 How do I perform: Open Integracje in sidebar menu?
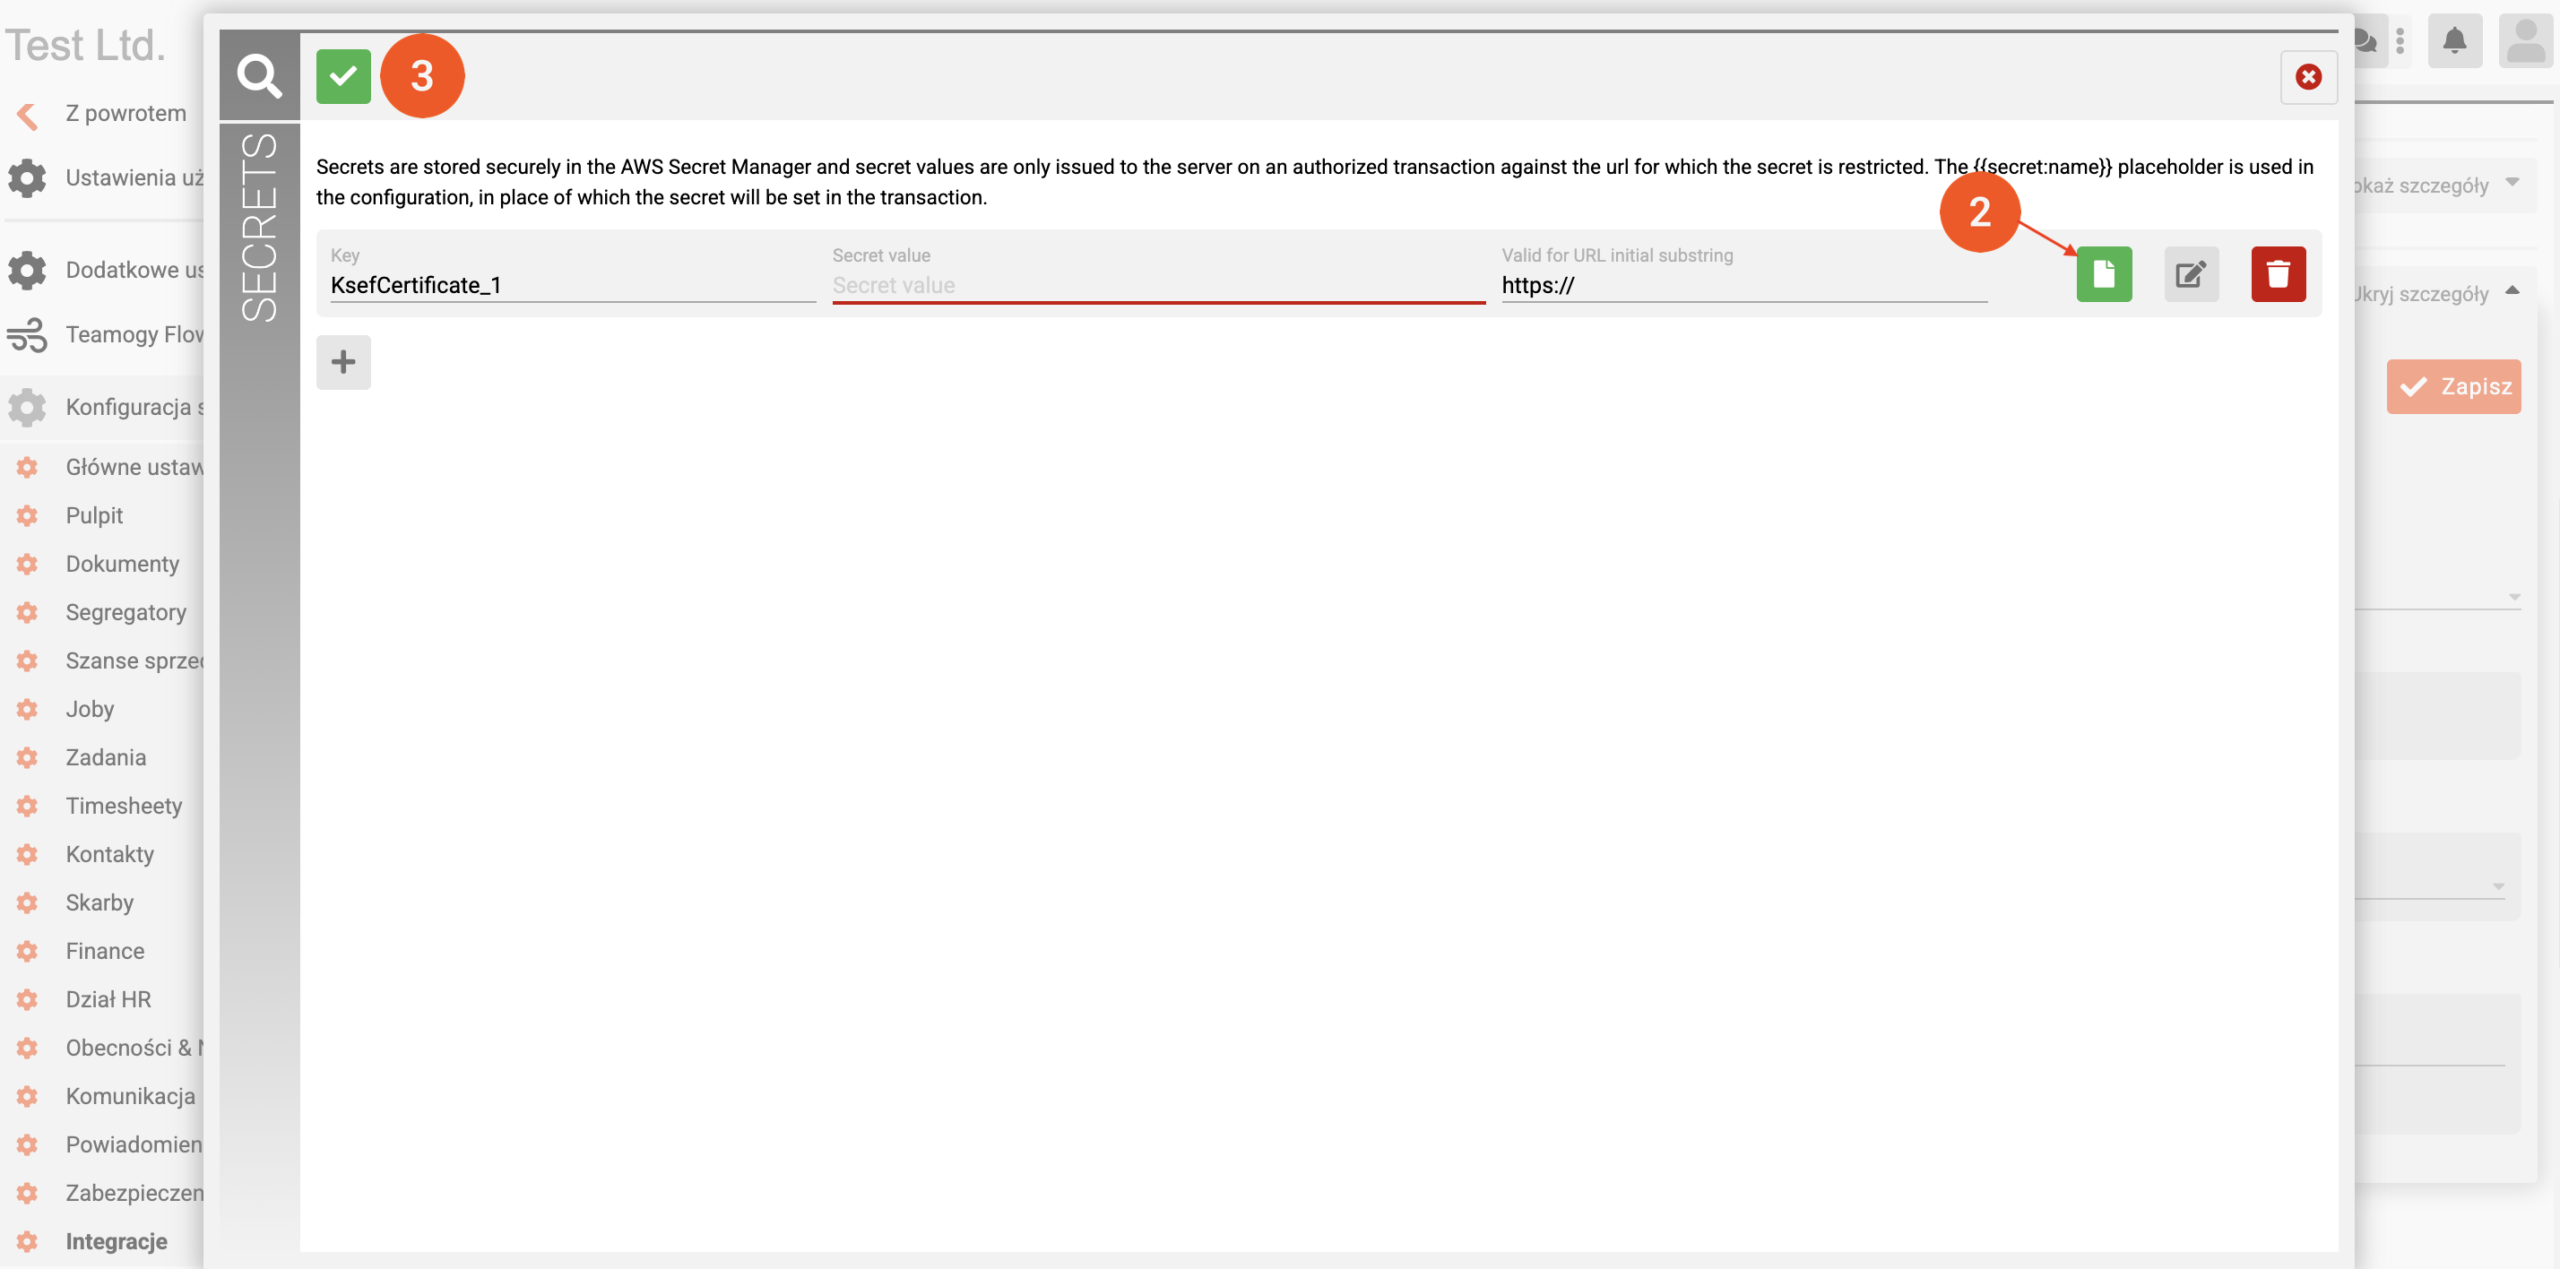116,1241
